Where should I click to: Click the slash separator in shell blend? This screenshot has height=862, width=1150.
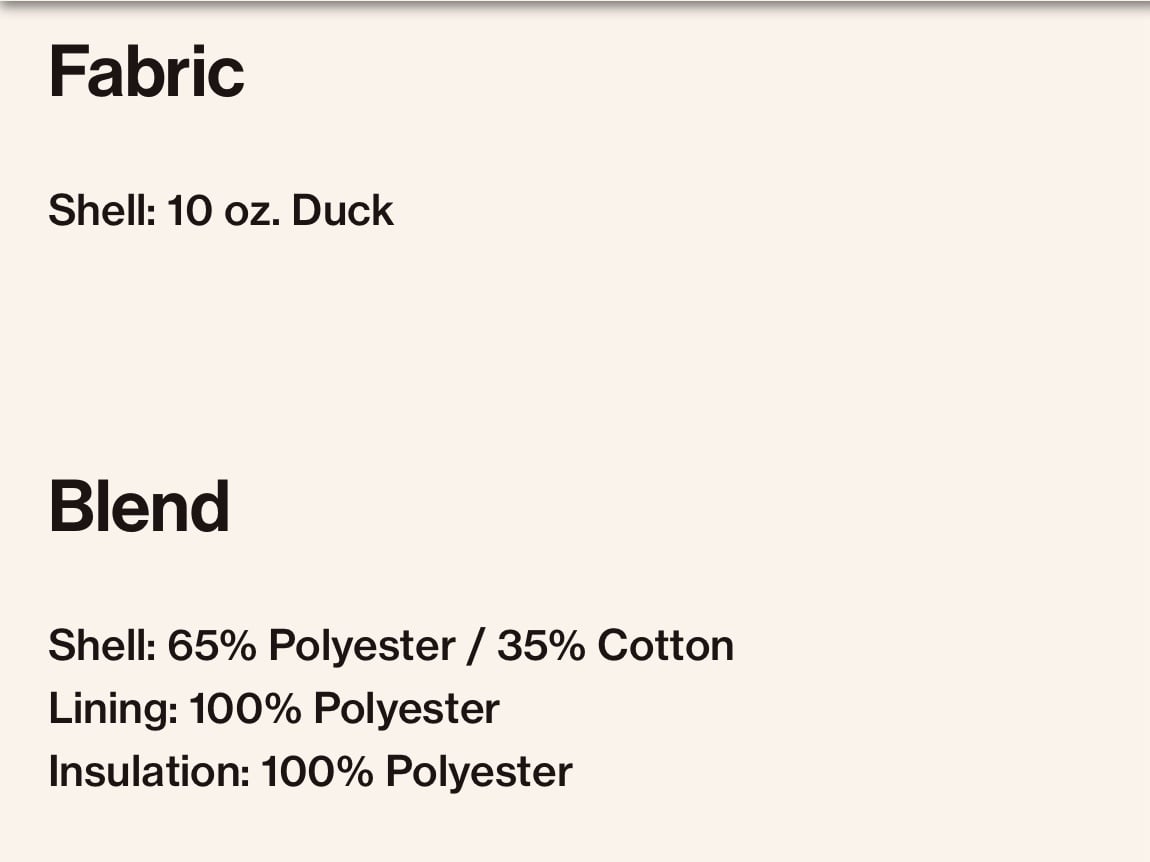[477, 646]
